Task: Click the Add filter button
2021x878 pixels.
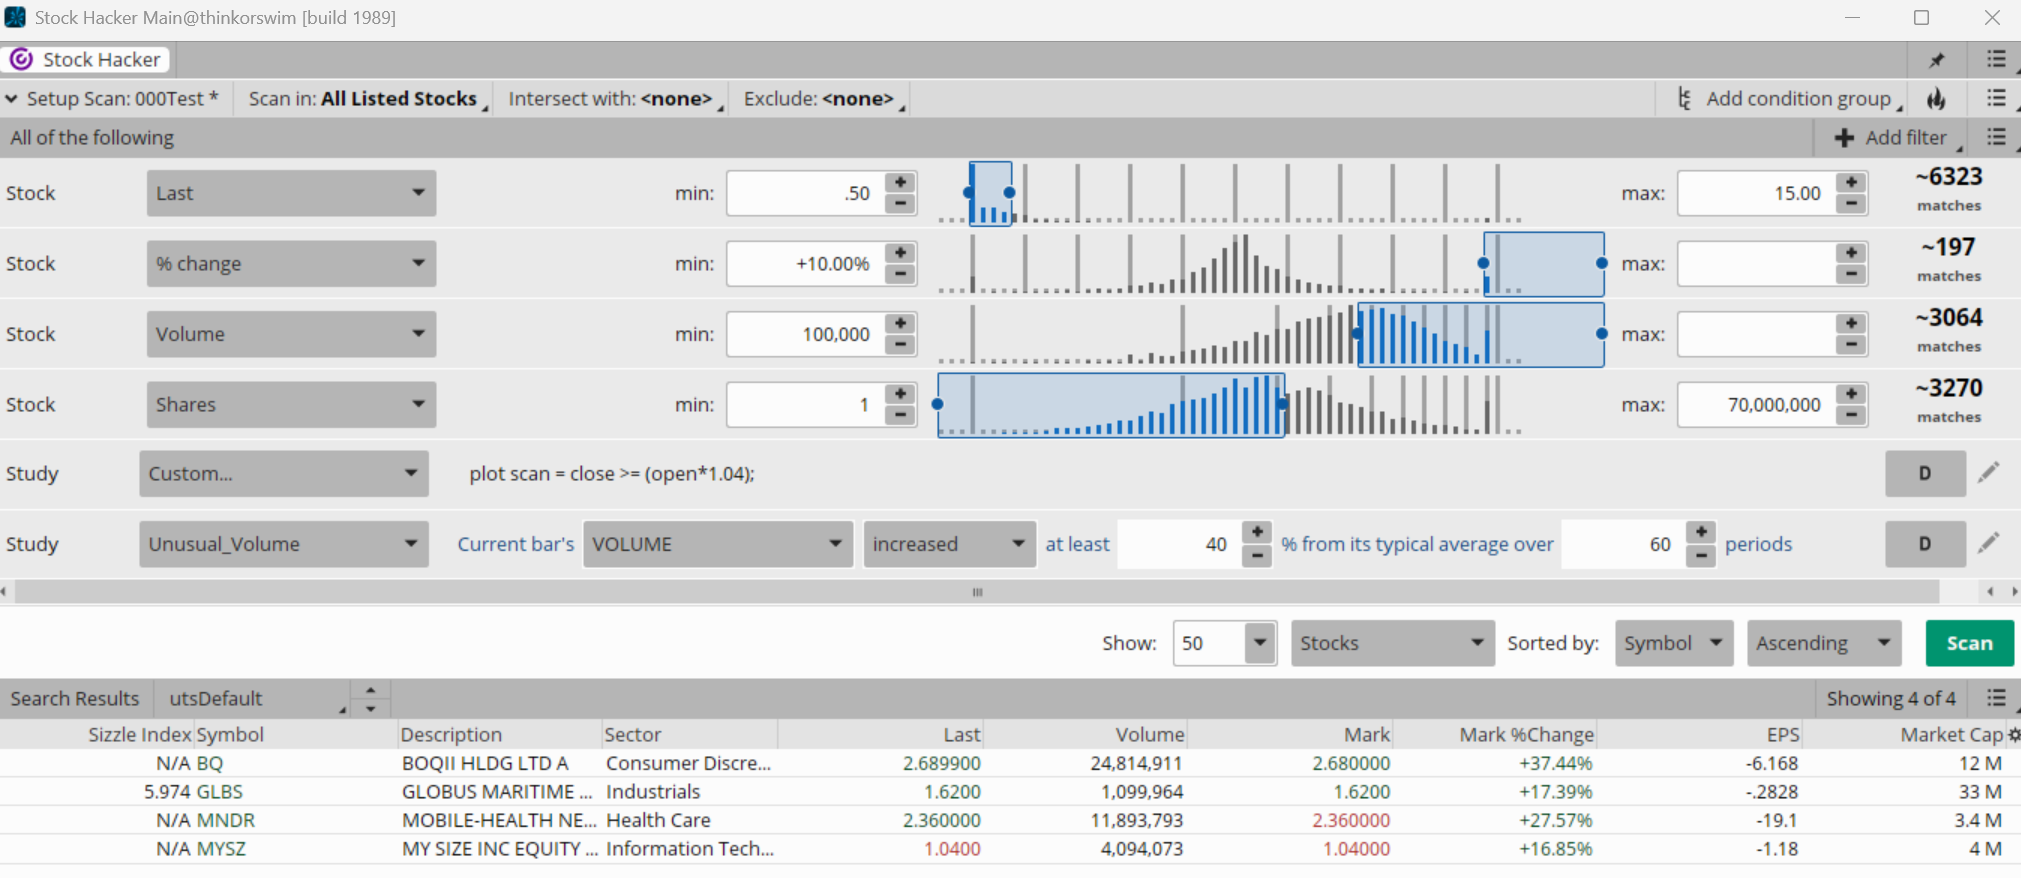Action: pos(1890,138)
